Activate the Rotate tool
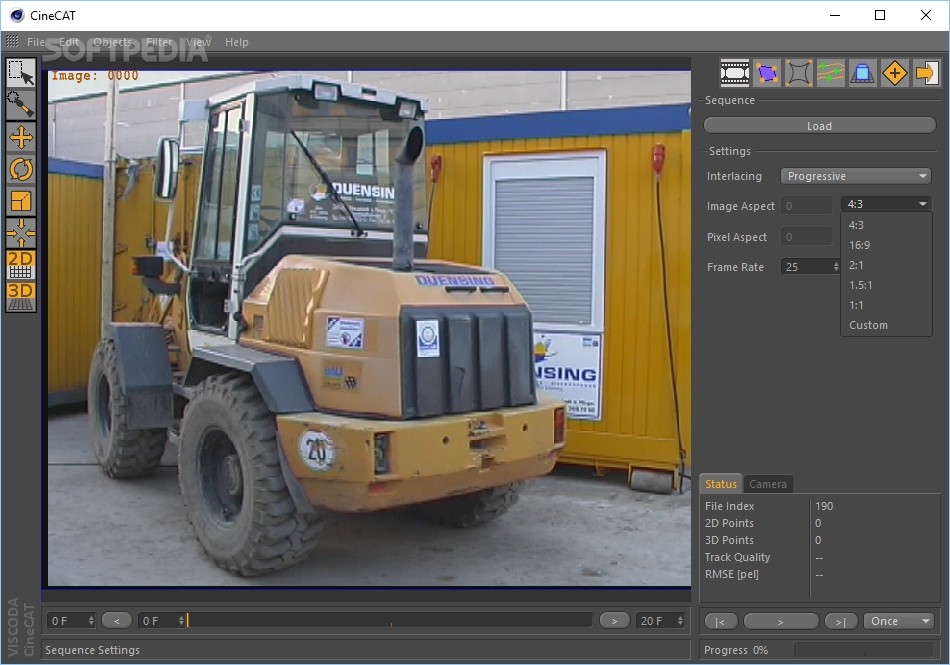Viewport: 950px width, 665px height. click(21, 169)
